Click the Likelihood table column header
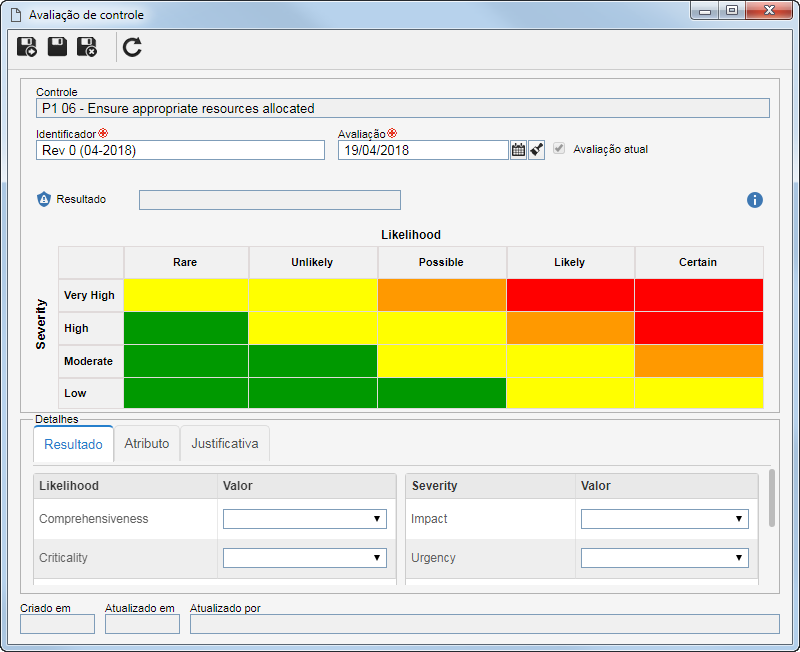Image resolution: width=800 pixels, height=652 pixels. [126, 486]
